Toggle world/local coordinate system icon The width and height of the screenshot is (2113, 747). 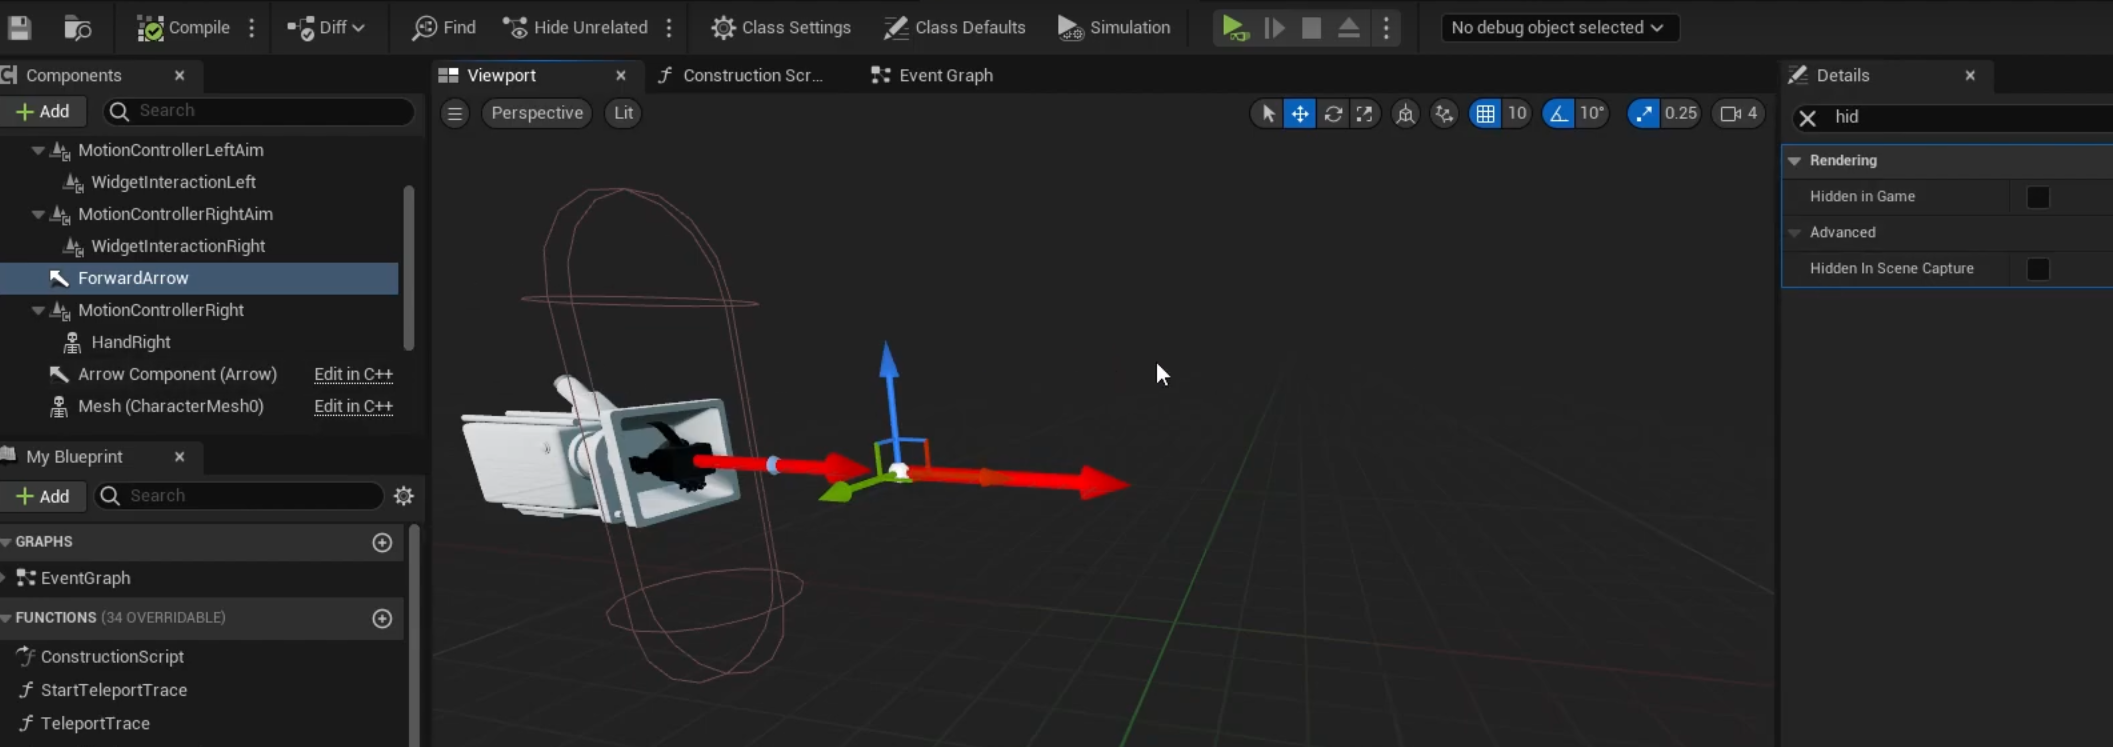point(1405,113)
